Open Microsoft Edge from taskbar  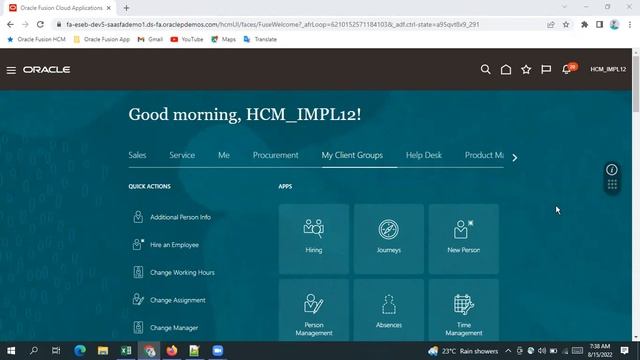click(x=80, y=351)
